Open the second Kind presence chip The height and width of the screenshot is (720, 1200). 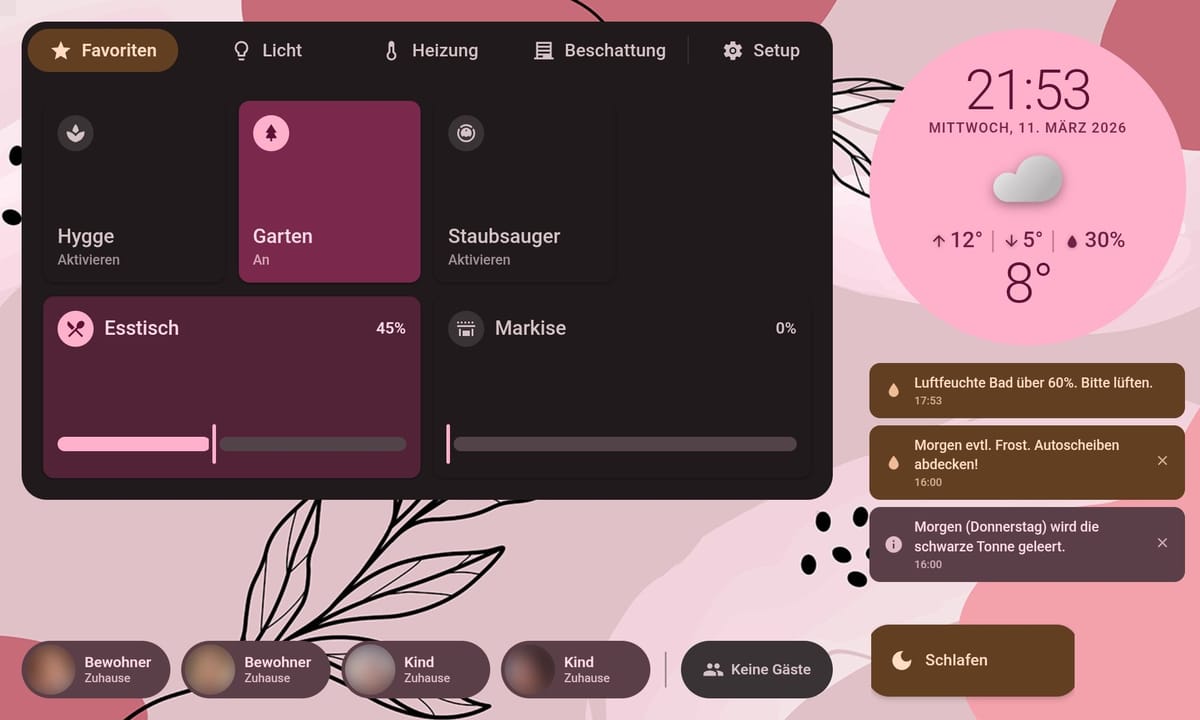pos(576,669)
